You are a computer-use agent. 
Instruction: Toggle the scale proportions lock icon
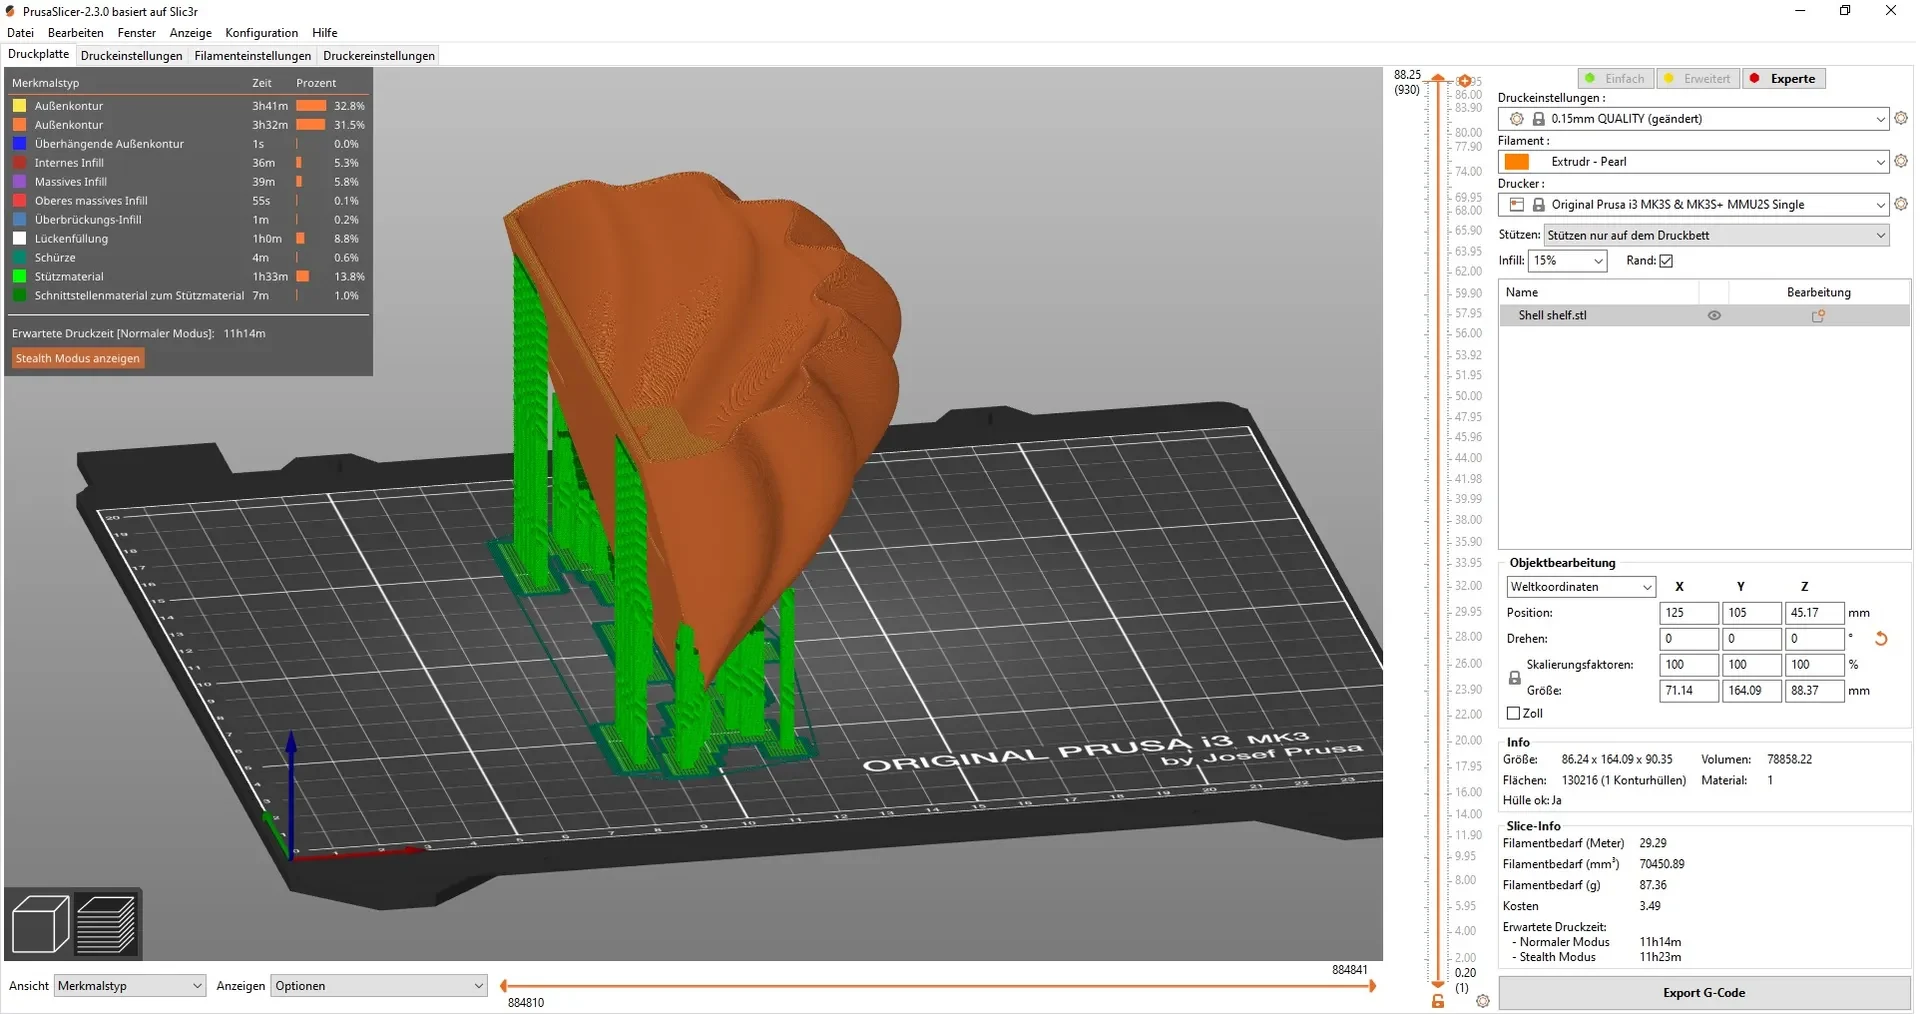[1515, 678]
